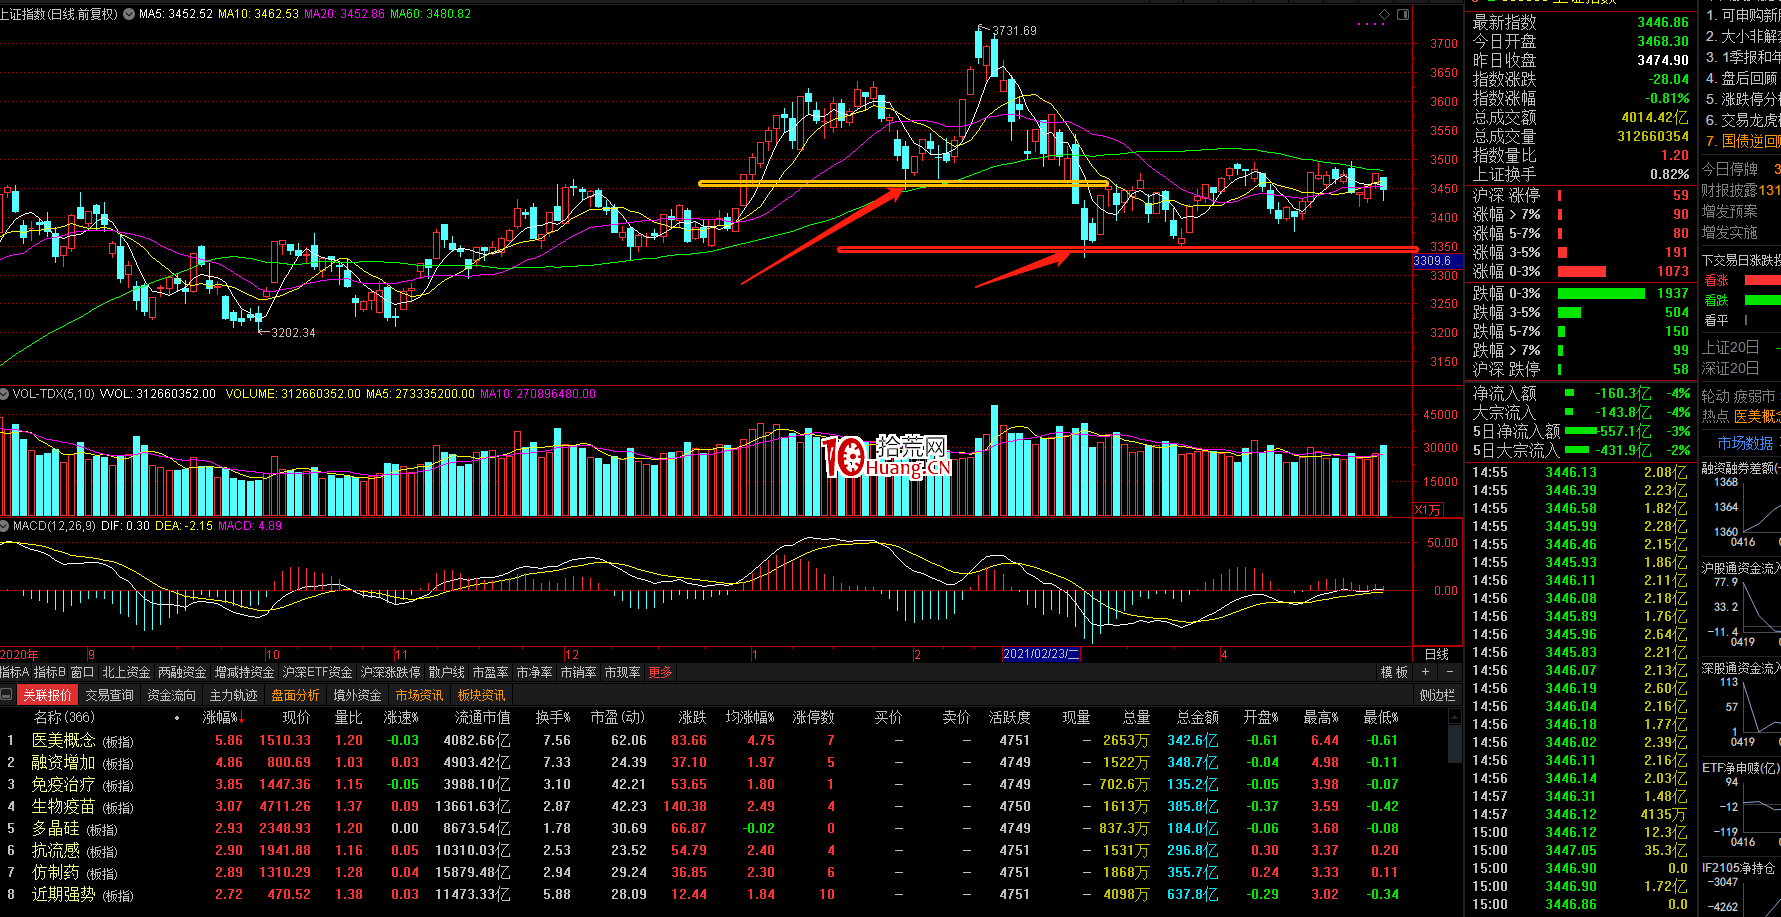1781x917 pixels.
Task: Click the 名称(366) column header
Action: click(x=64, y=717)
